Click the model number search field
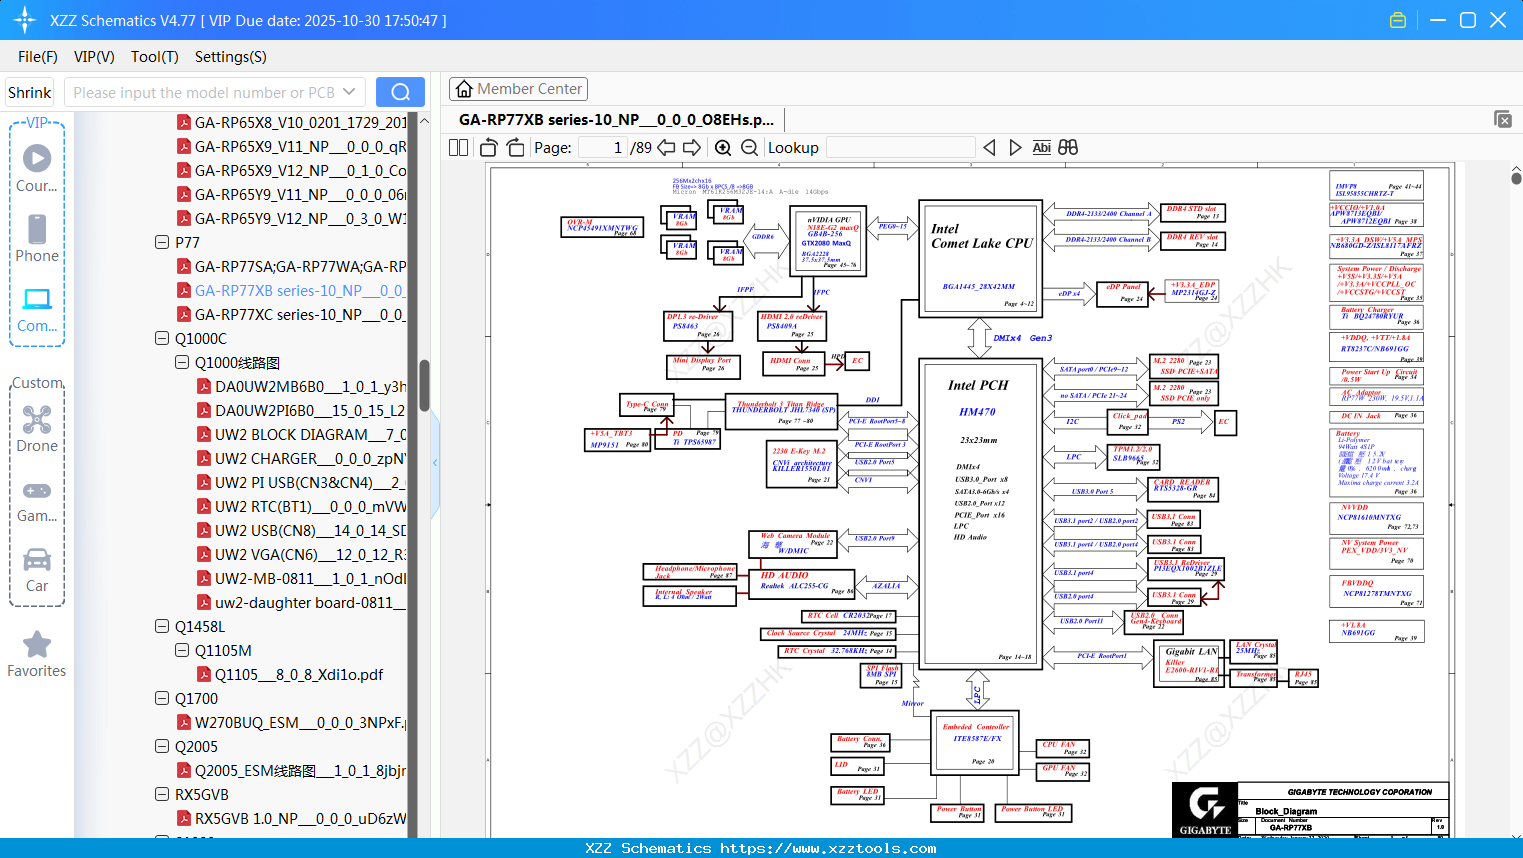 [204, 92]
